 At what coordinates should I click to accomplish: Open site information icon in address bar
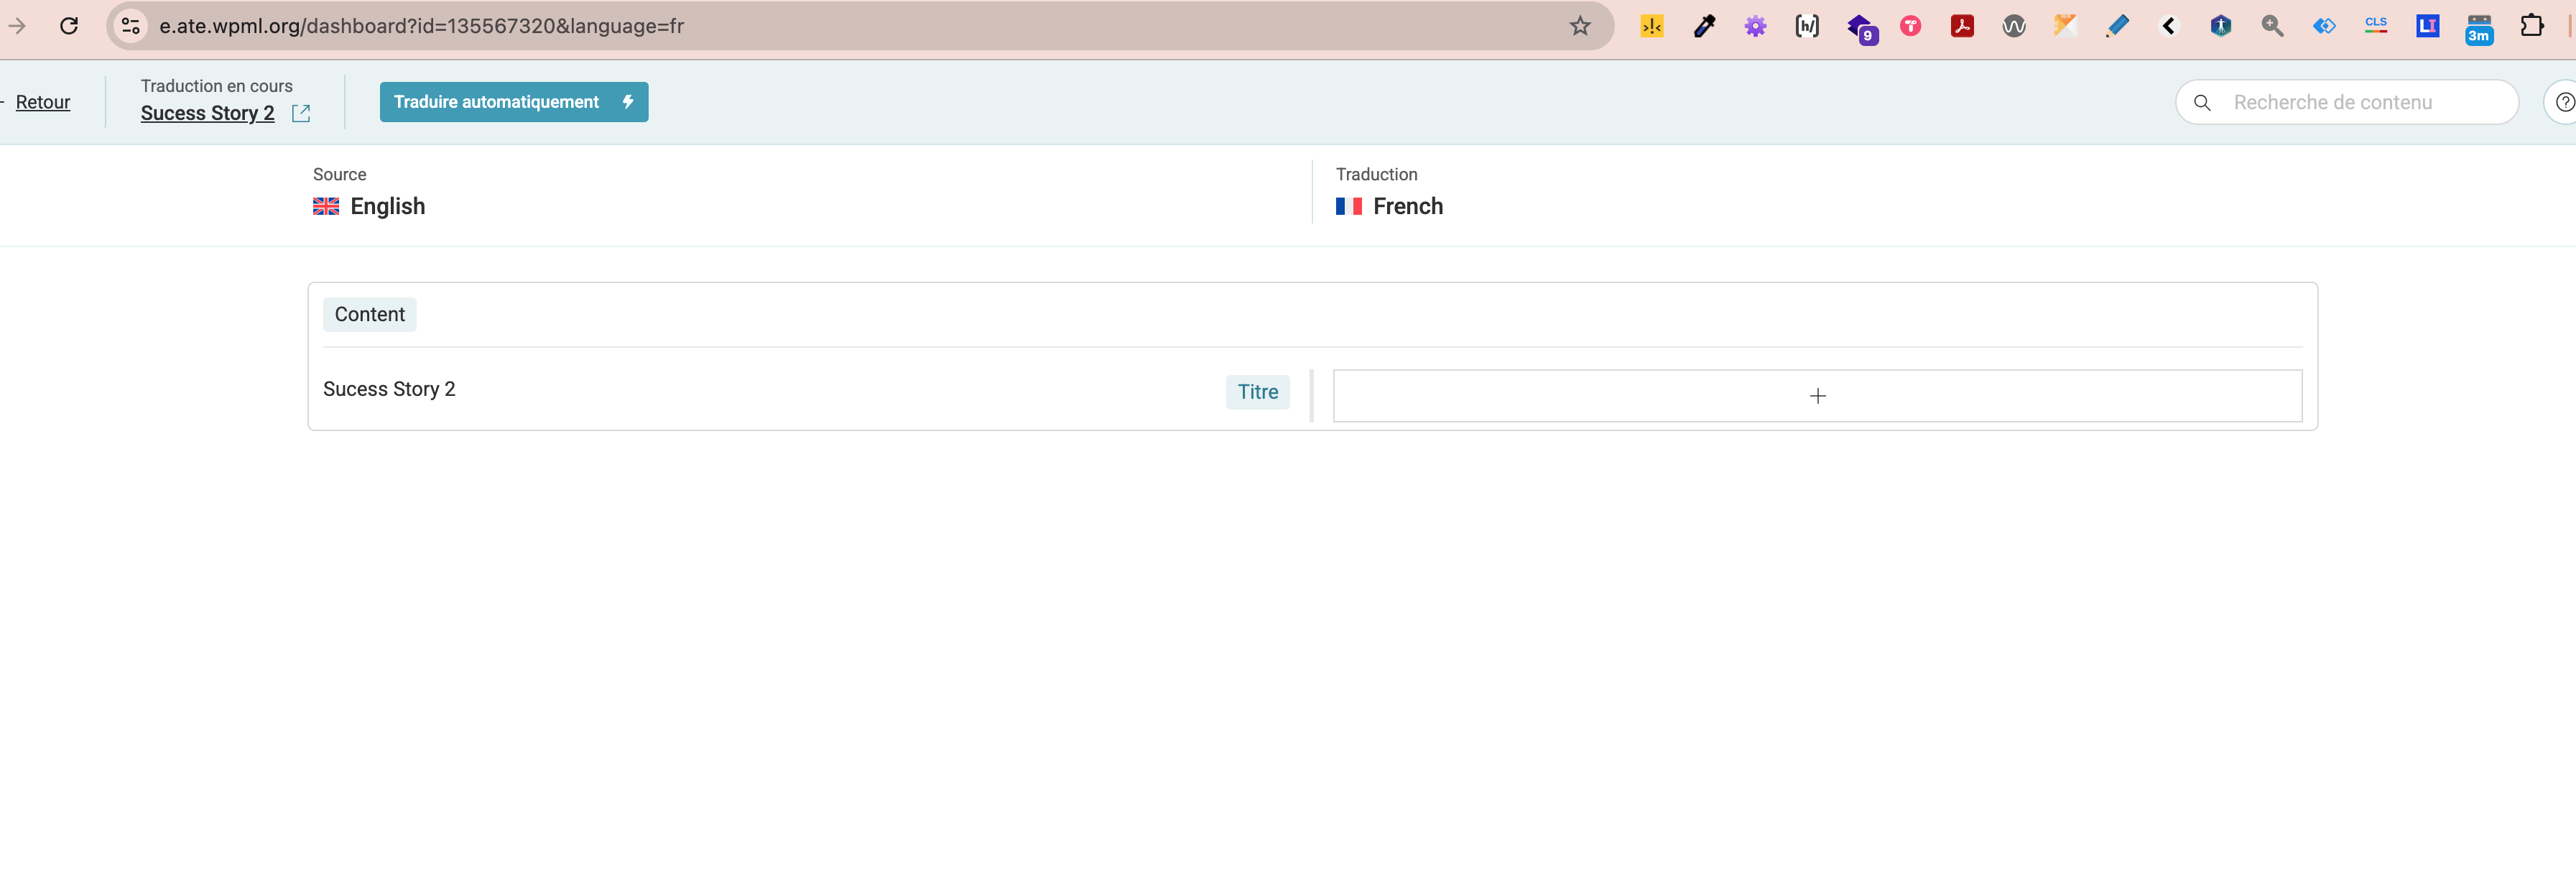point(131,26)
